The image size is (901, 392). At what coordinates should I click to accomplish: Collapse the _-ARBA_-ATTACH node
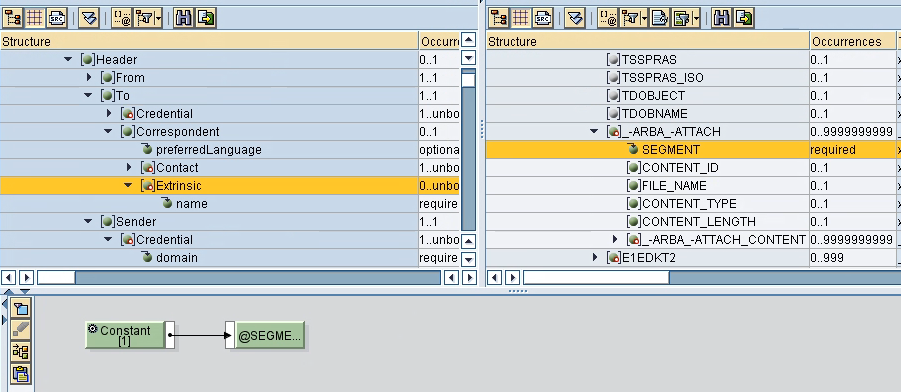pos(595,132)
